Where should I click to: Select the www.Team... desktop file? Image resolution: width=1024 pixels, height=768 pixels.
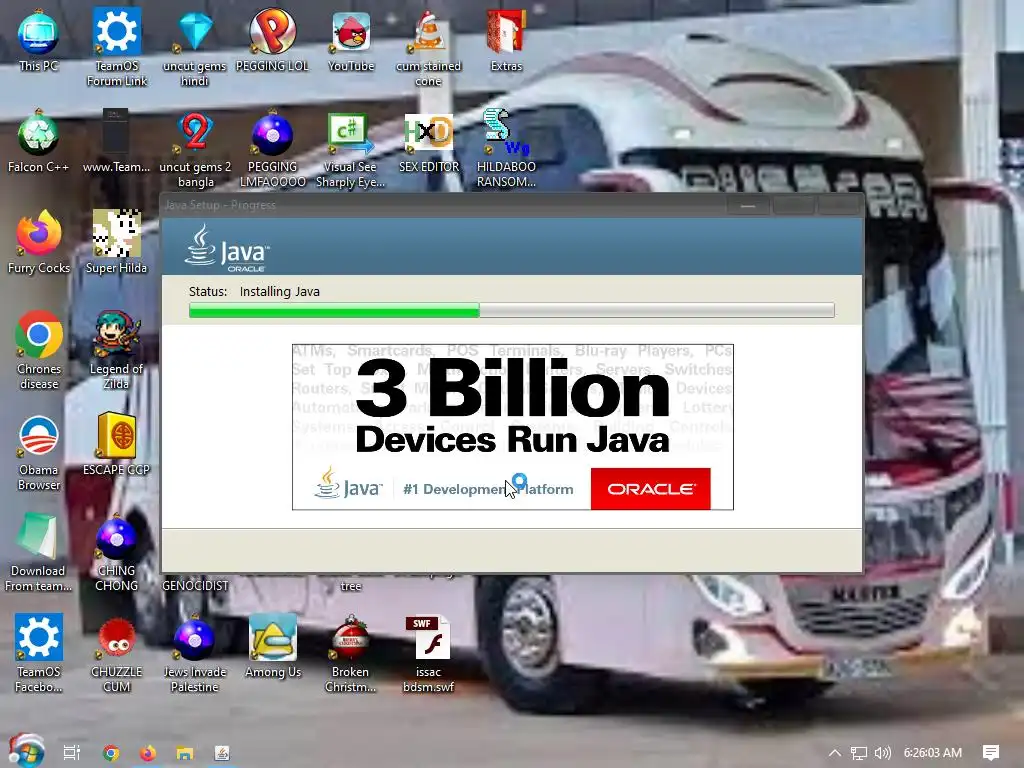click(x=116, y=142)
